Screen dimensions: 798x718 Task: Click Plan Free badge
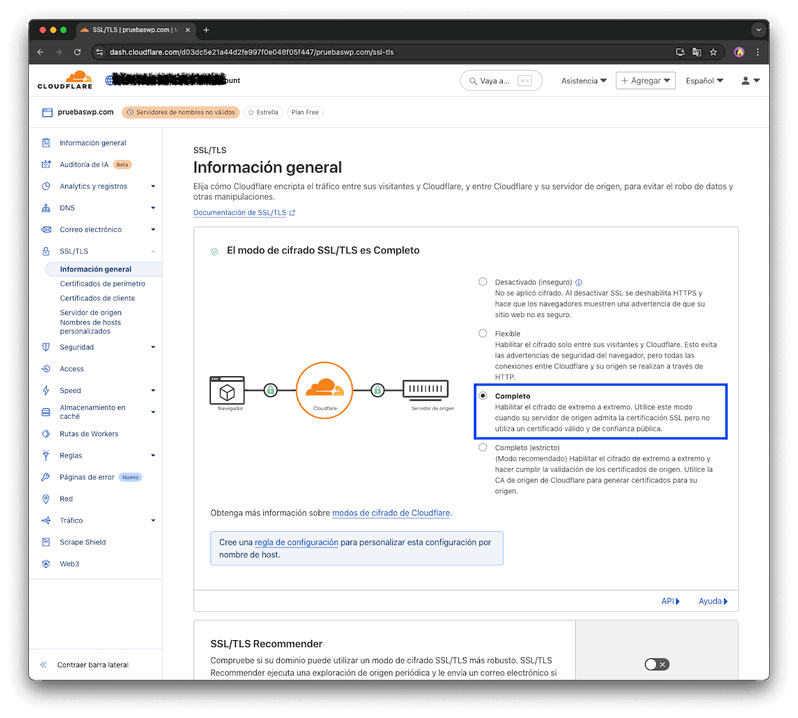(305, 112)
